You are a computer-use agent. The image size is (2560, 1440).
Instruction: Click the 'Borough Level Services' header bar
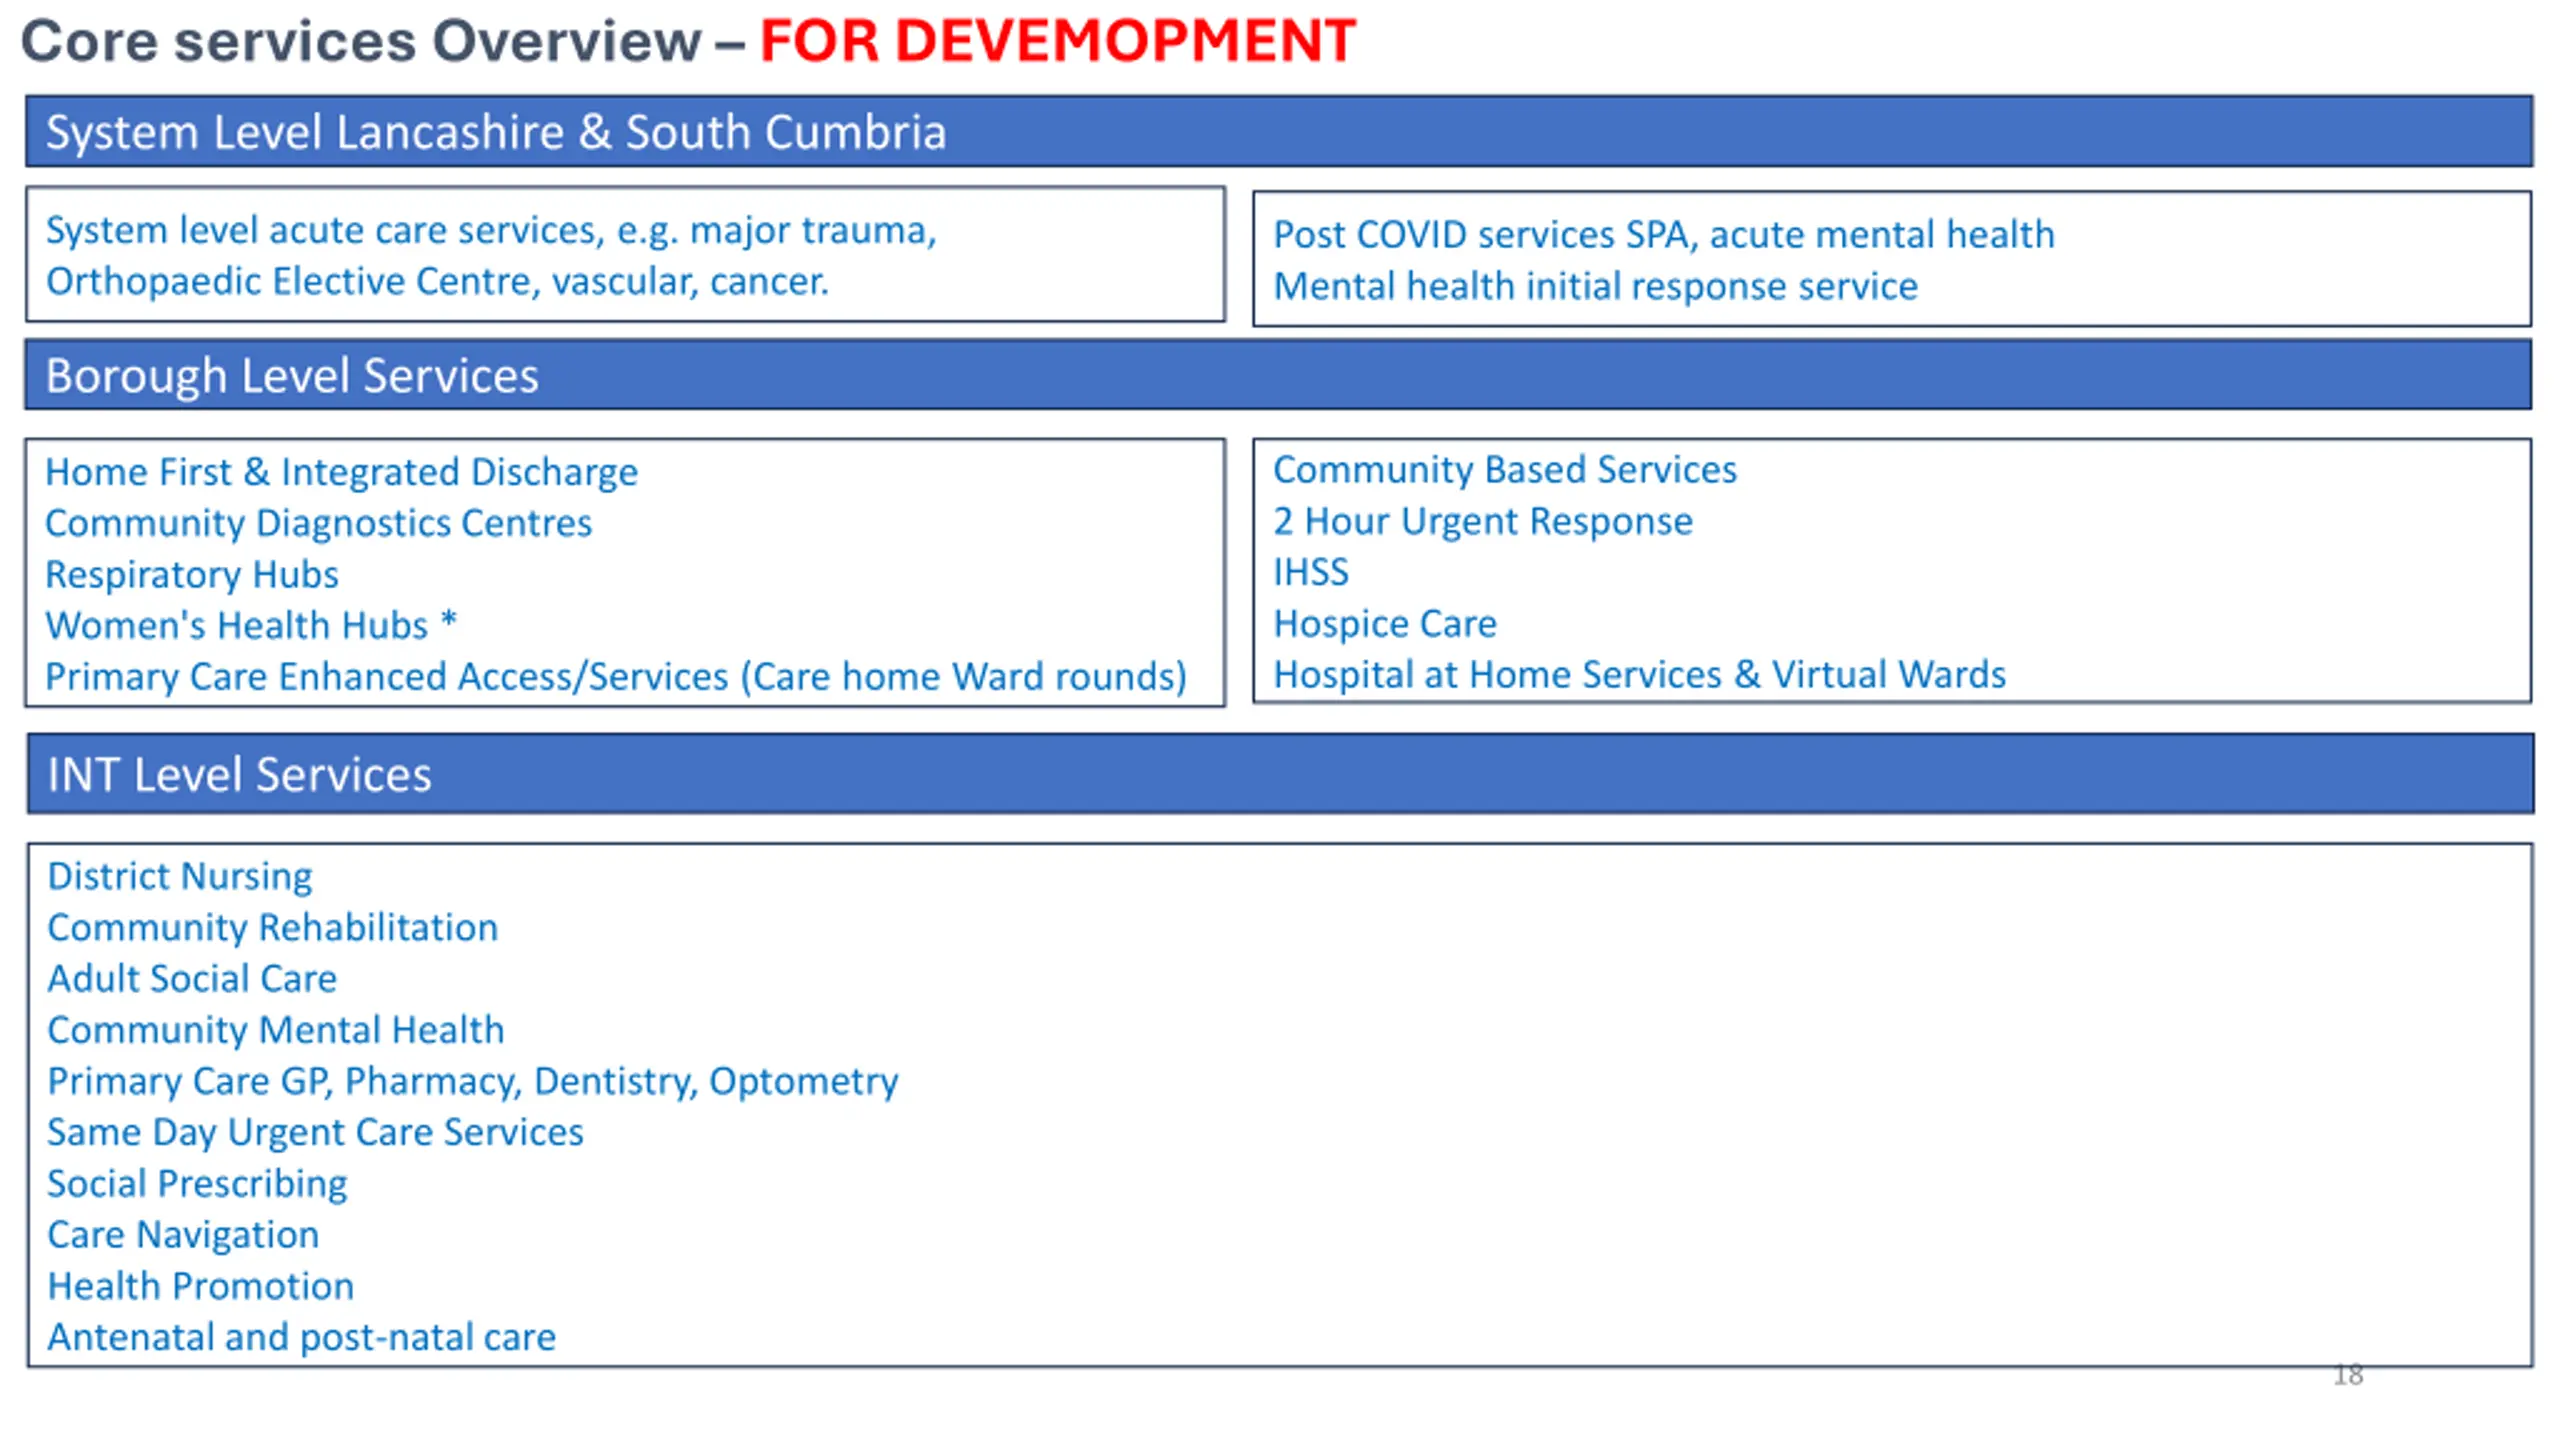point(1278,375)
